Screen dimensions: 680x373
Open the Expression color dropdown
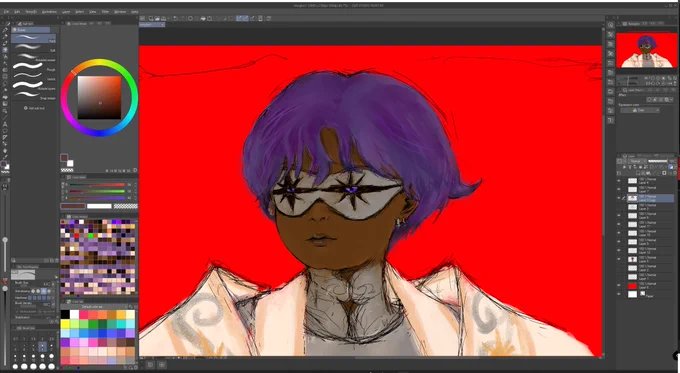tap(640, 110)
